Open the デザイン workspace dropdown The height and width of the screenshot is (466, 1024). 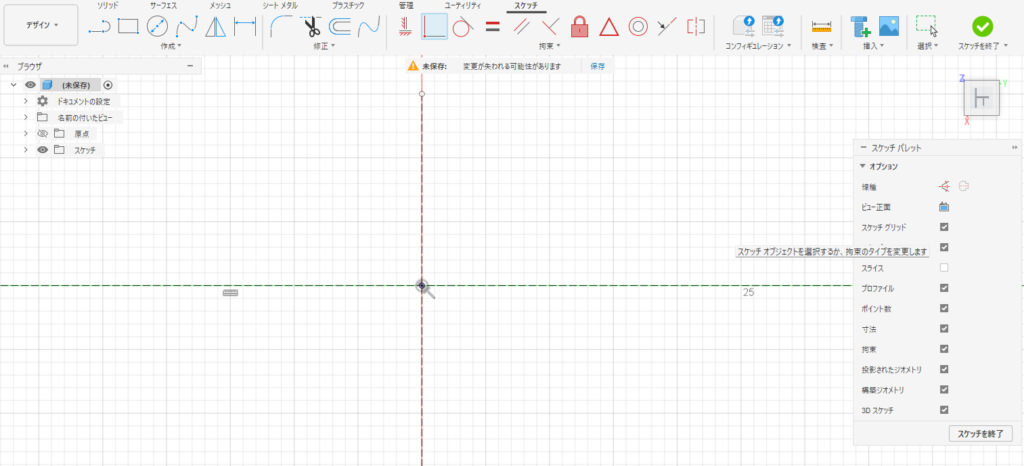(x=41, y=25)
